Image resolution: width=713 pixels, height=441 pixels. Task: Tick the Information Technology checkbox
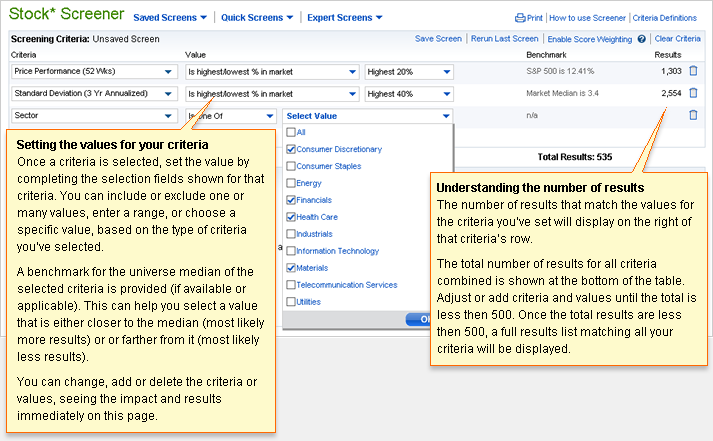point(291,251)
